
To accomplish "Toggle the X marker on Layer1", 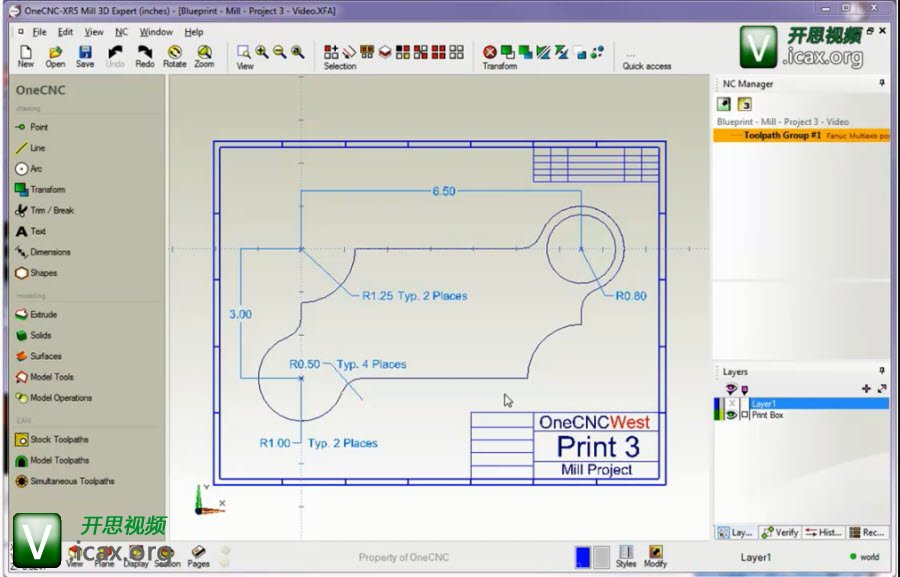I will point(732,404).
